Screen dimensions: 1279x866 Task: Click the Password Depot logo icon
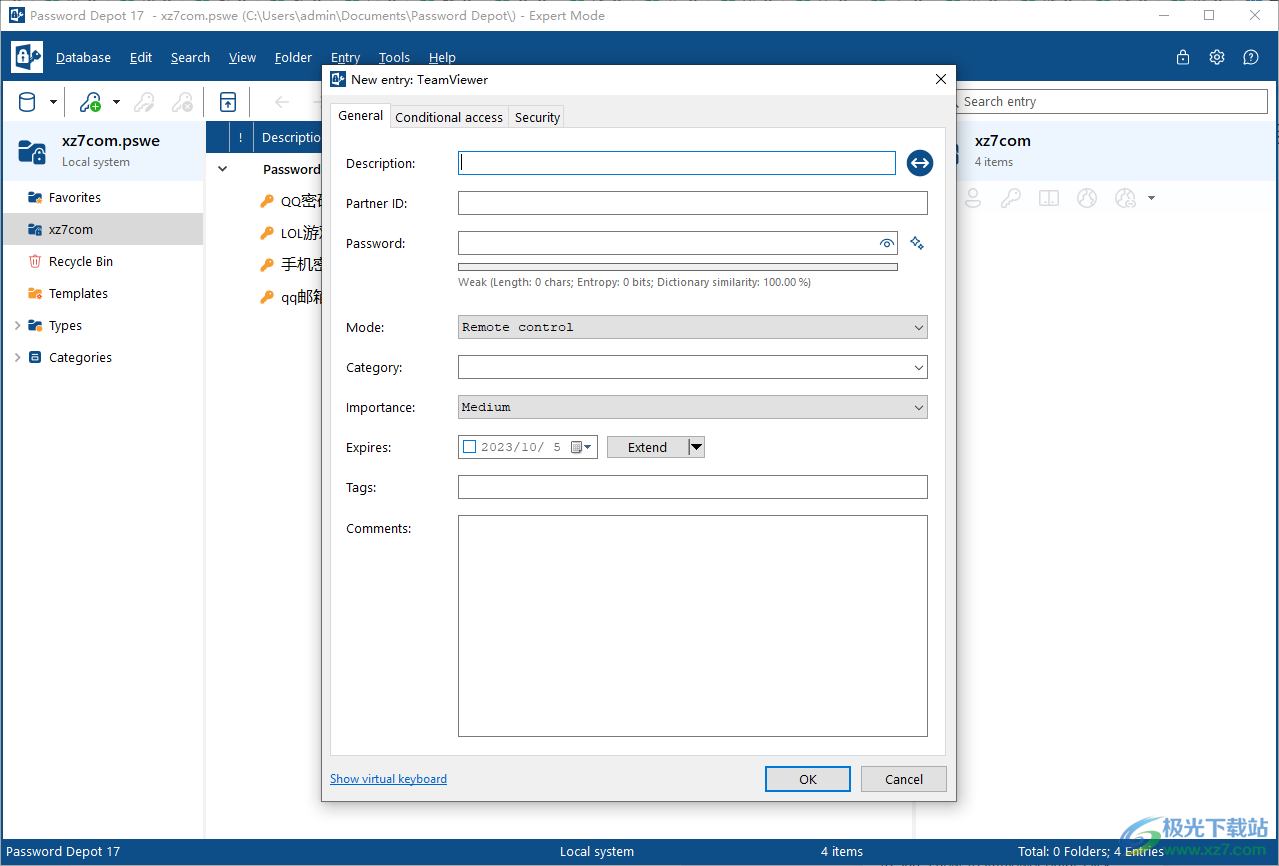pyautogui.click(x=27, y=57)
